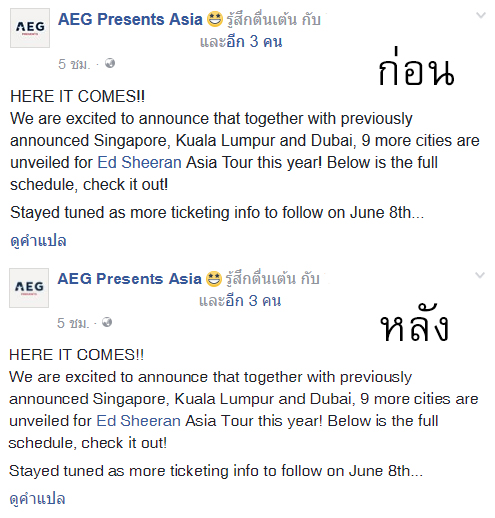Open AEG Presents Asia page from first post
This screenshot has height=518, width=495.
(x=130, y=19)
